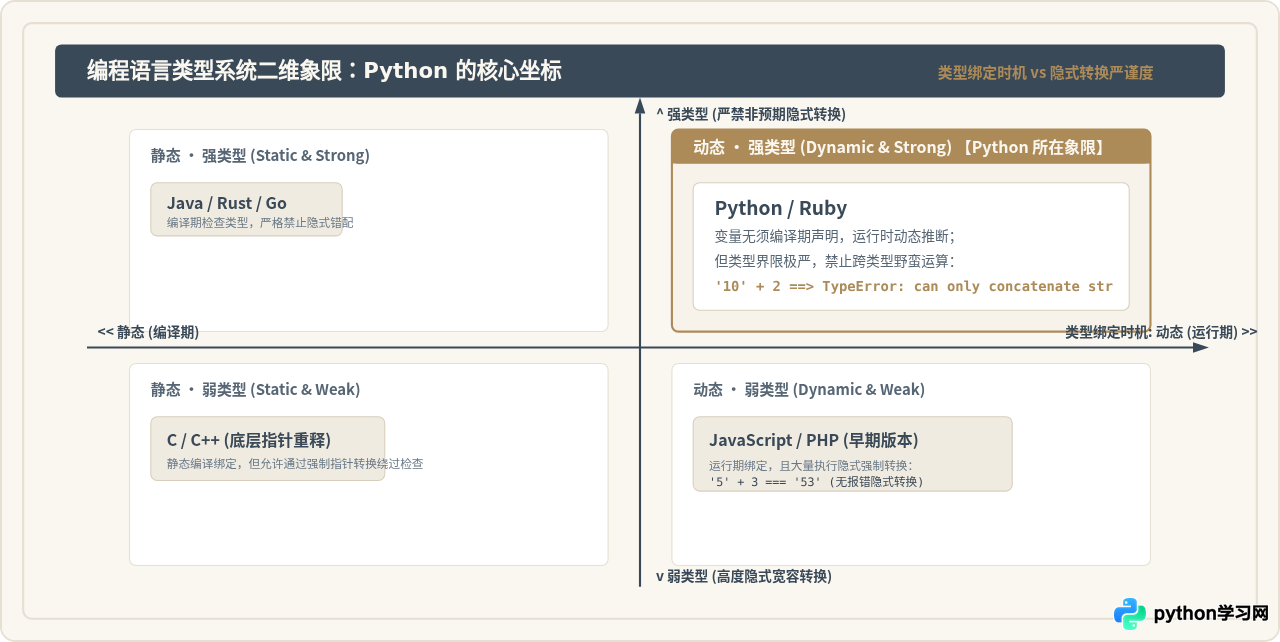
Task: Click the '动态 · 强类型 (Dynamic & Strong)' header
Action: (x=911, y=147)
